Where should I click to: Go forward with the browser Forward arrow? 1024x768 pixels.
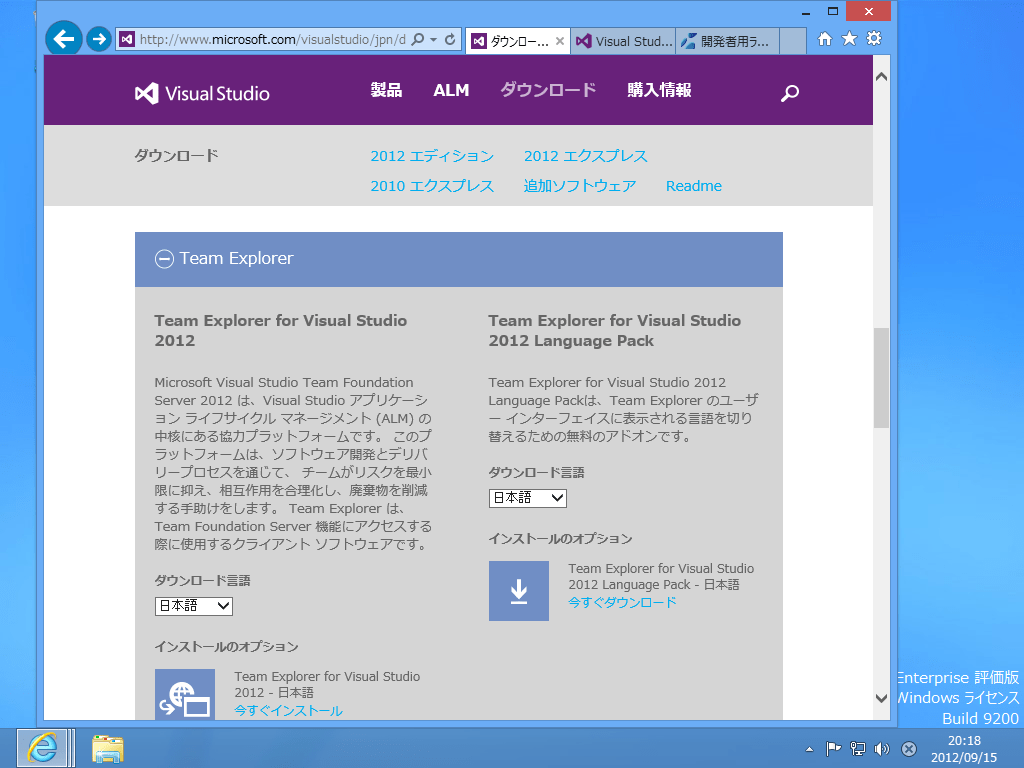click(99, 39)
